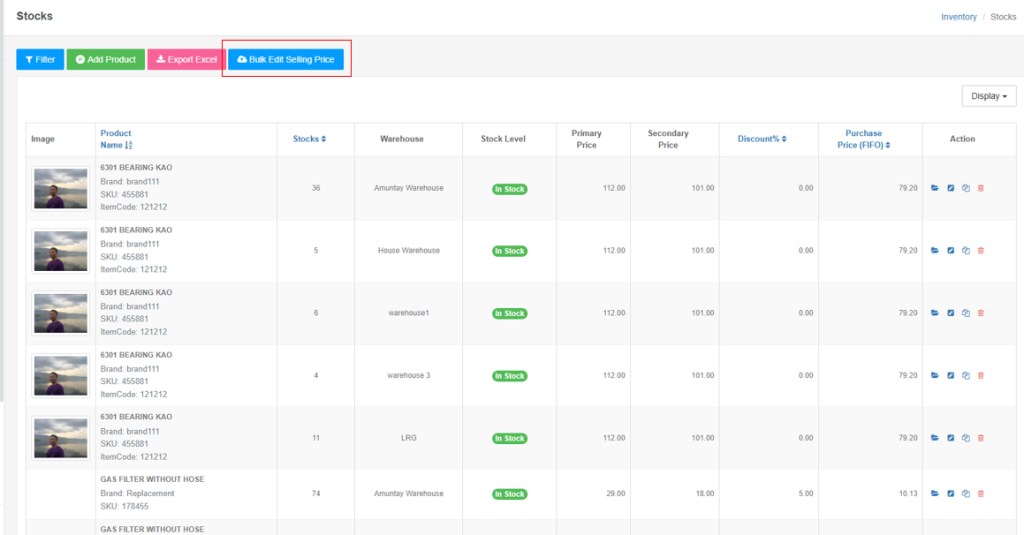
Task: Open folder icon for Amuntay Warehouse bearing row
Action: (x=935, y=188)
